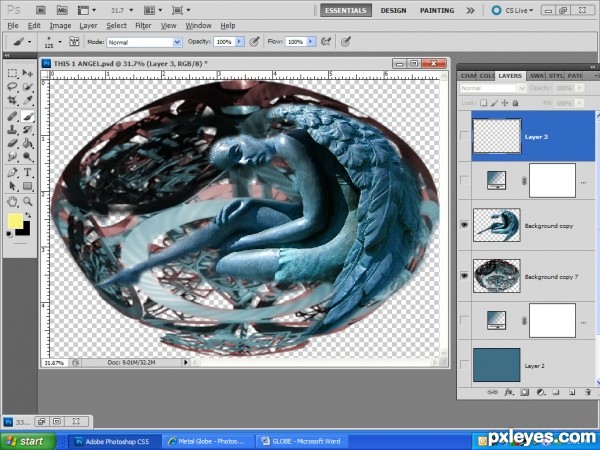600x450 pixels.
Task: Toggle lock position in Layers panel
Action: pyautogui.click(x=505, y=103)
